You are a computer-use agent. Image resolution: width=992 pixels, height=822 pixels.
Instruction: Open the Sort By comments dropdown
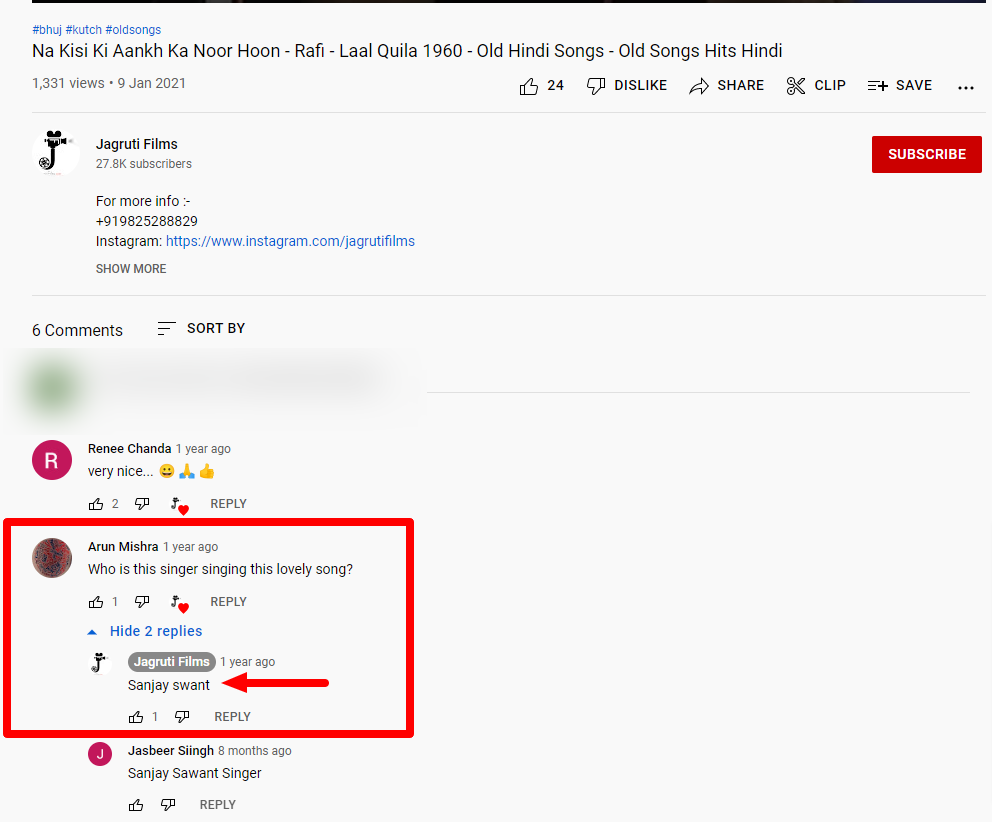tap(201, 329)
